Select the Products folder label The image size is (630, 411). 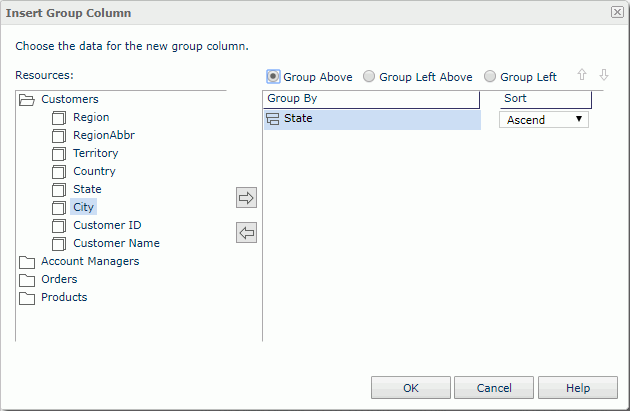(x=64, y=297)
